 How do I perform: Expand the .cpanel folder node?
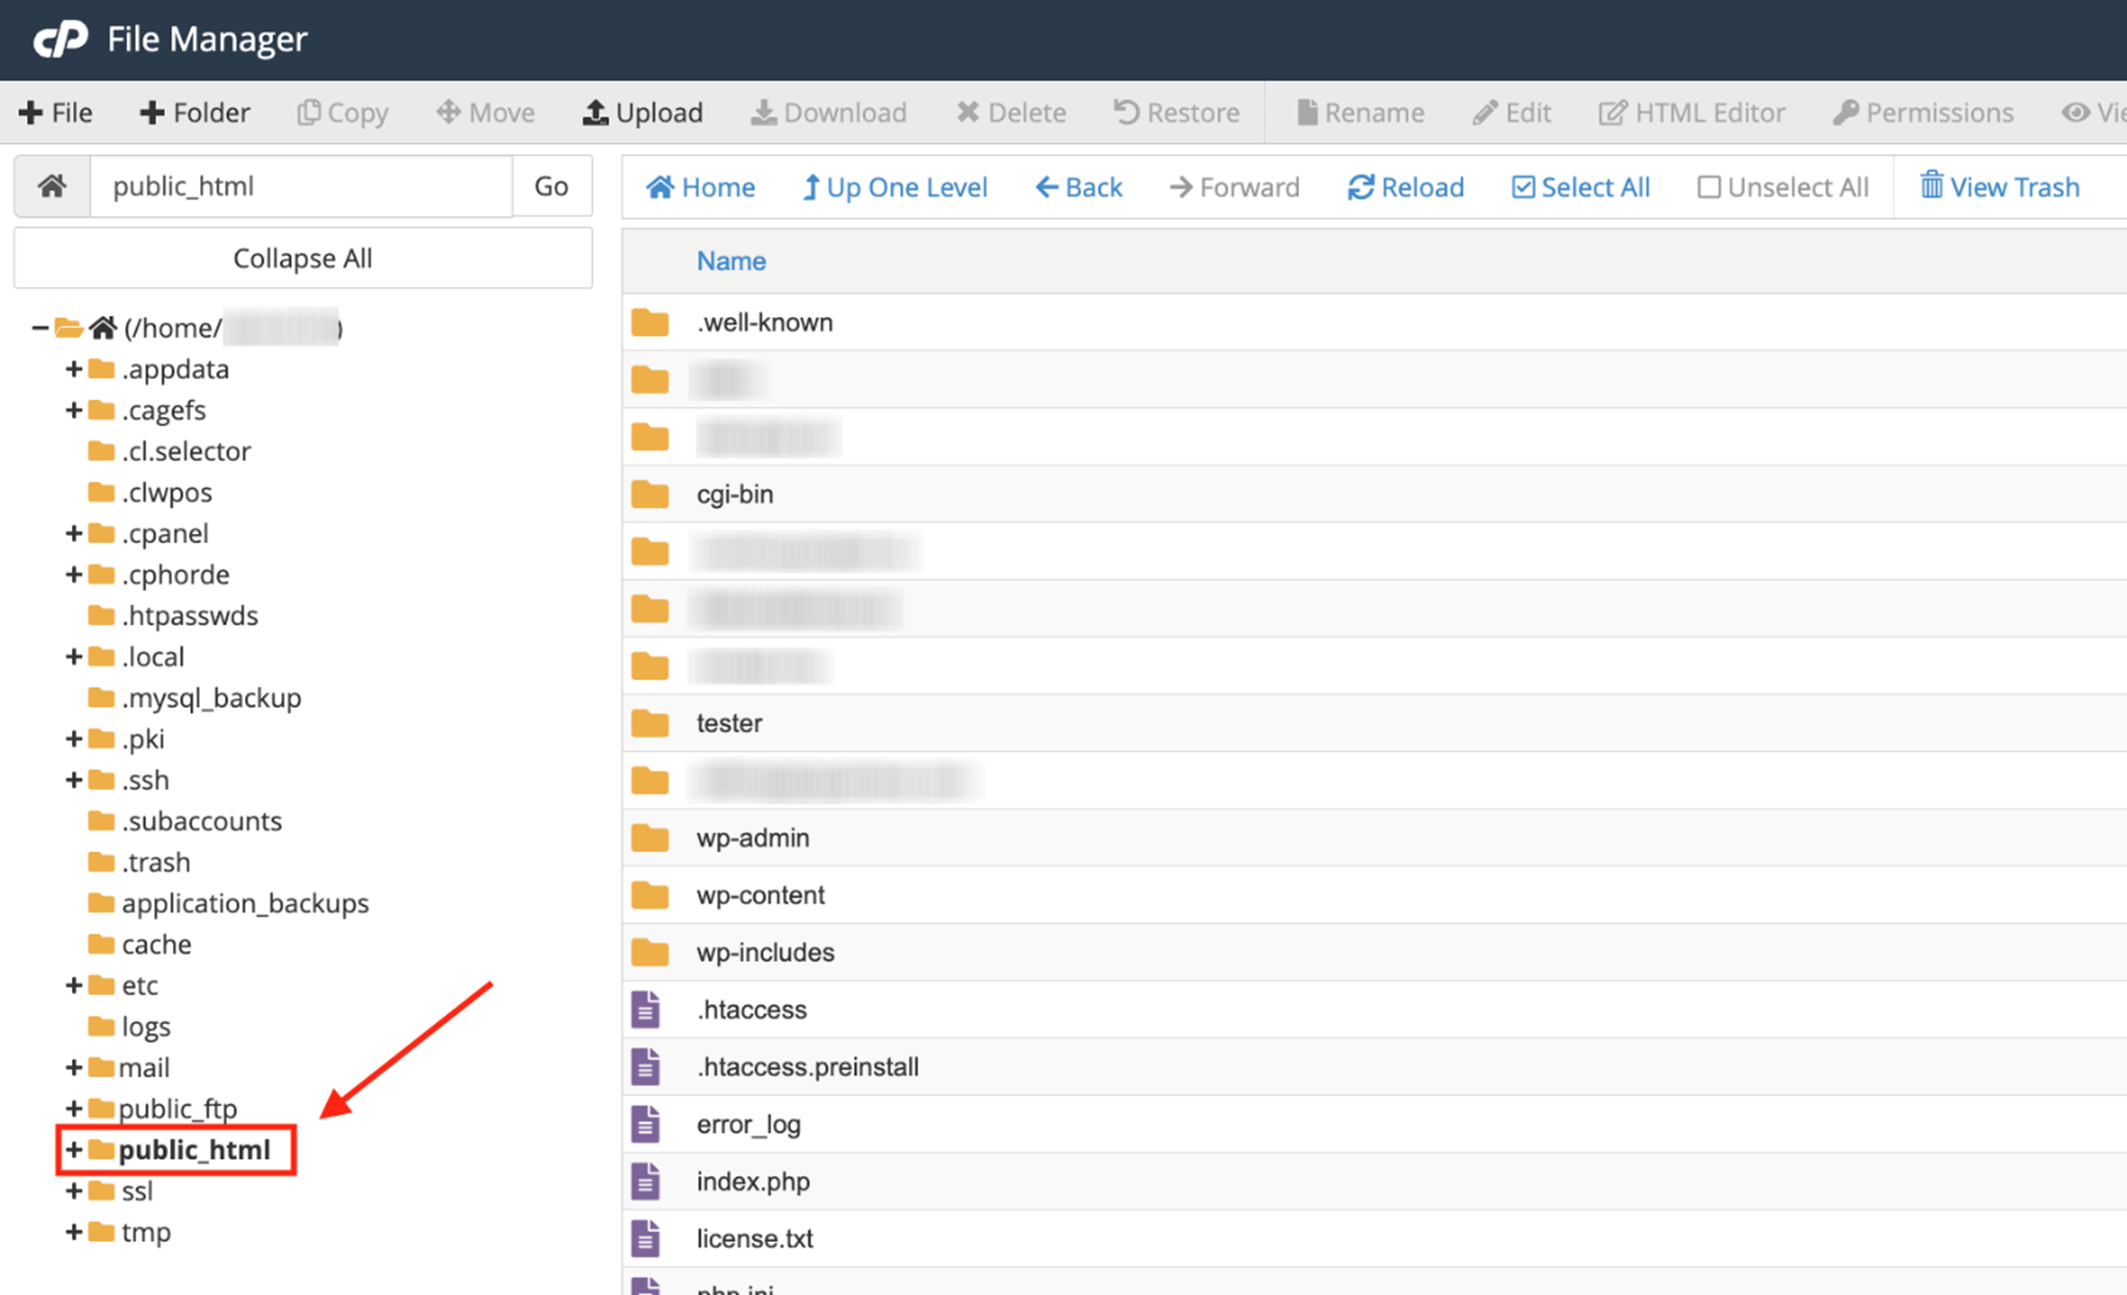pos(73,533)
